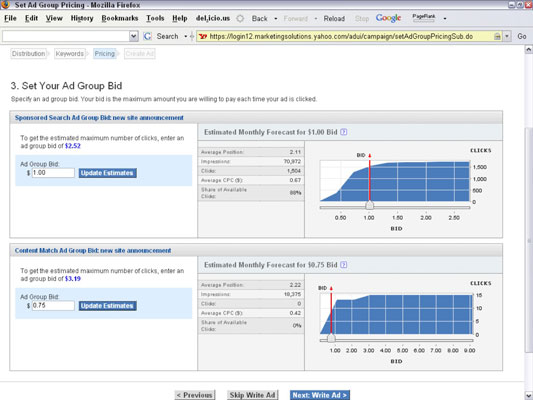Click the Firefox icon in title bar
The width and height of the screenshot is (533, 400).
point(5,4)
